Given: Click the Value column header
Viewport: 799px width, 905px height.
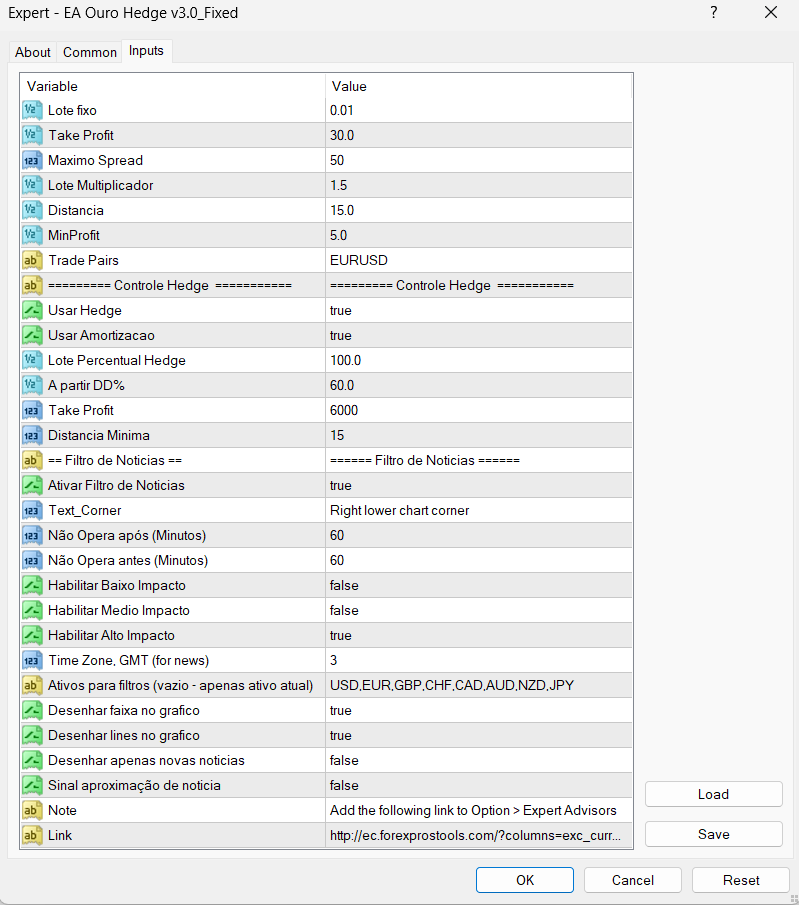Looking at the screenshot, I should (x=478, y=86).
